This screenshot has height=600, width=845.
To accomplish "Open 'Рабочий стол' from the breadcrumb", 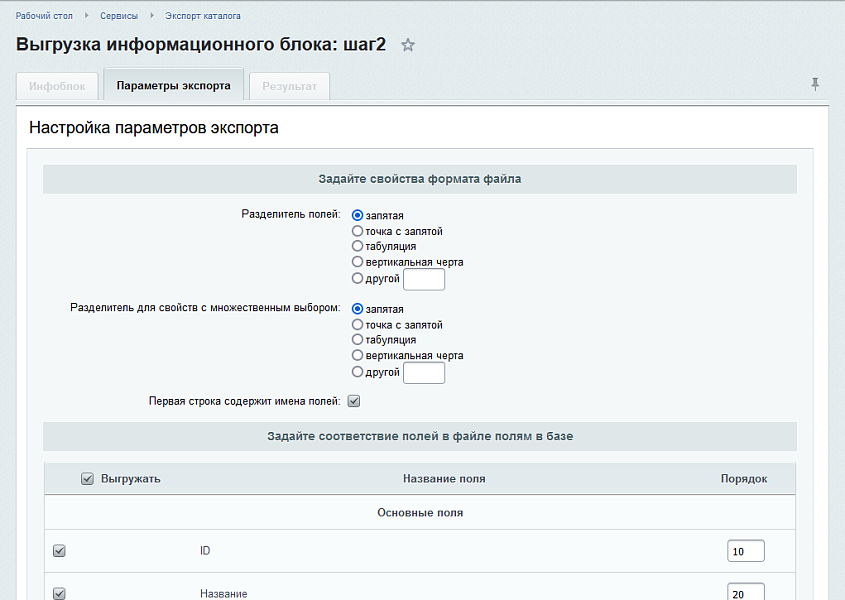I will coord(43,16).
